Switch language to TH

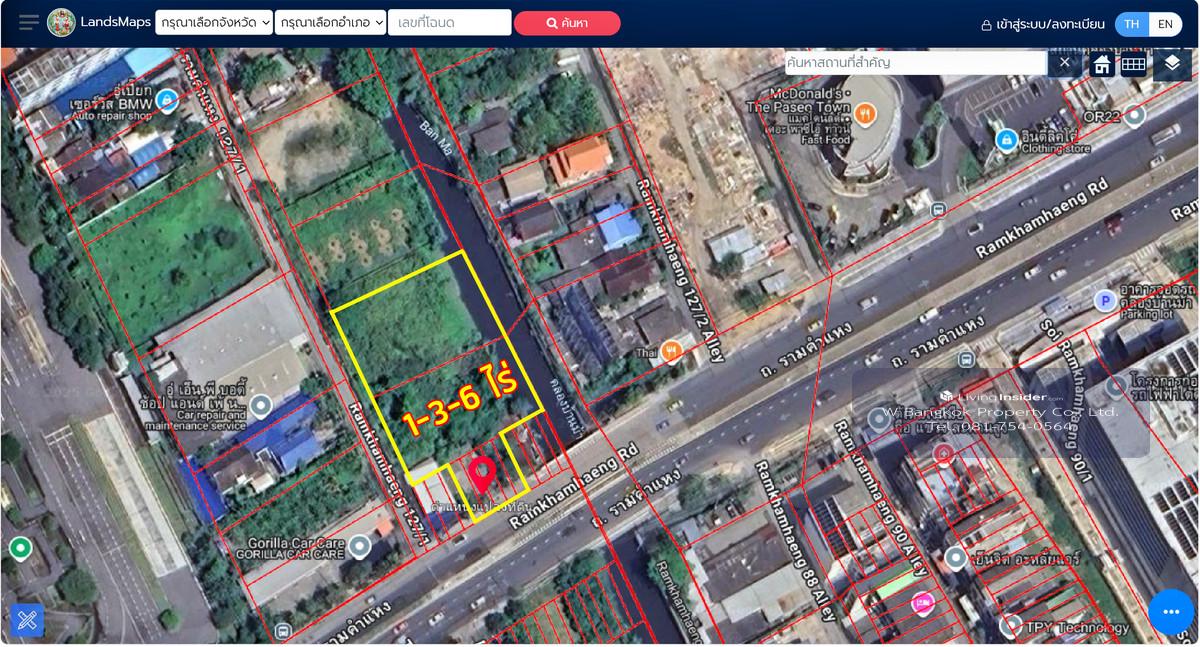tap(1131, 23)
